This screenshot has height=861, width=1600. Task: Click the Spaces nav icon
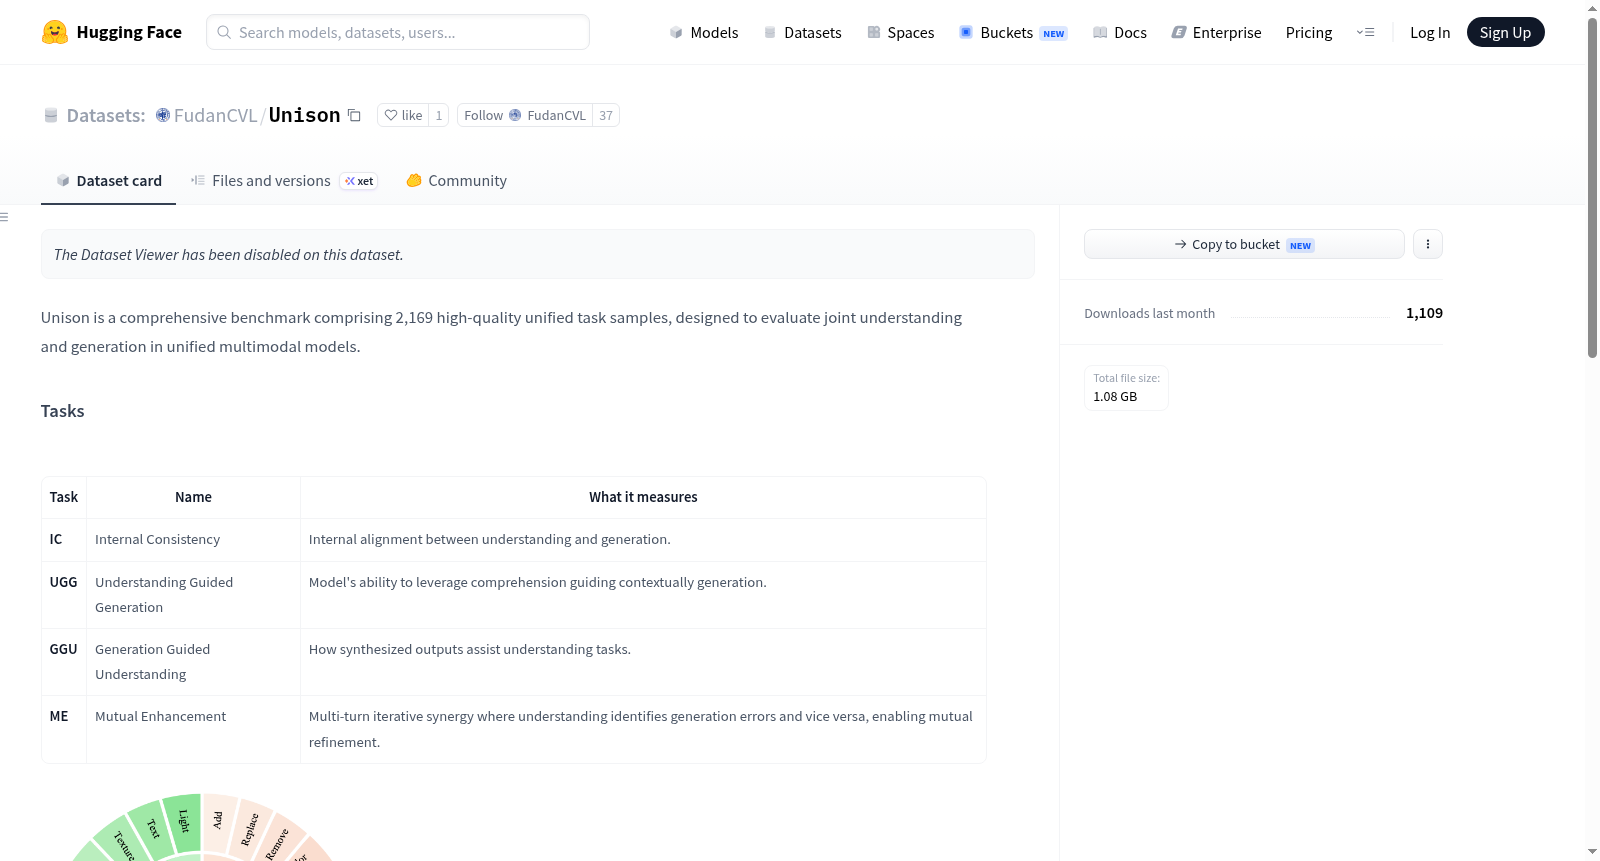[x=874, y=32]
